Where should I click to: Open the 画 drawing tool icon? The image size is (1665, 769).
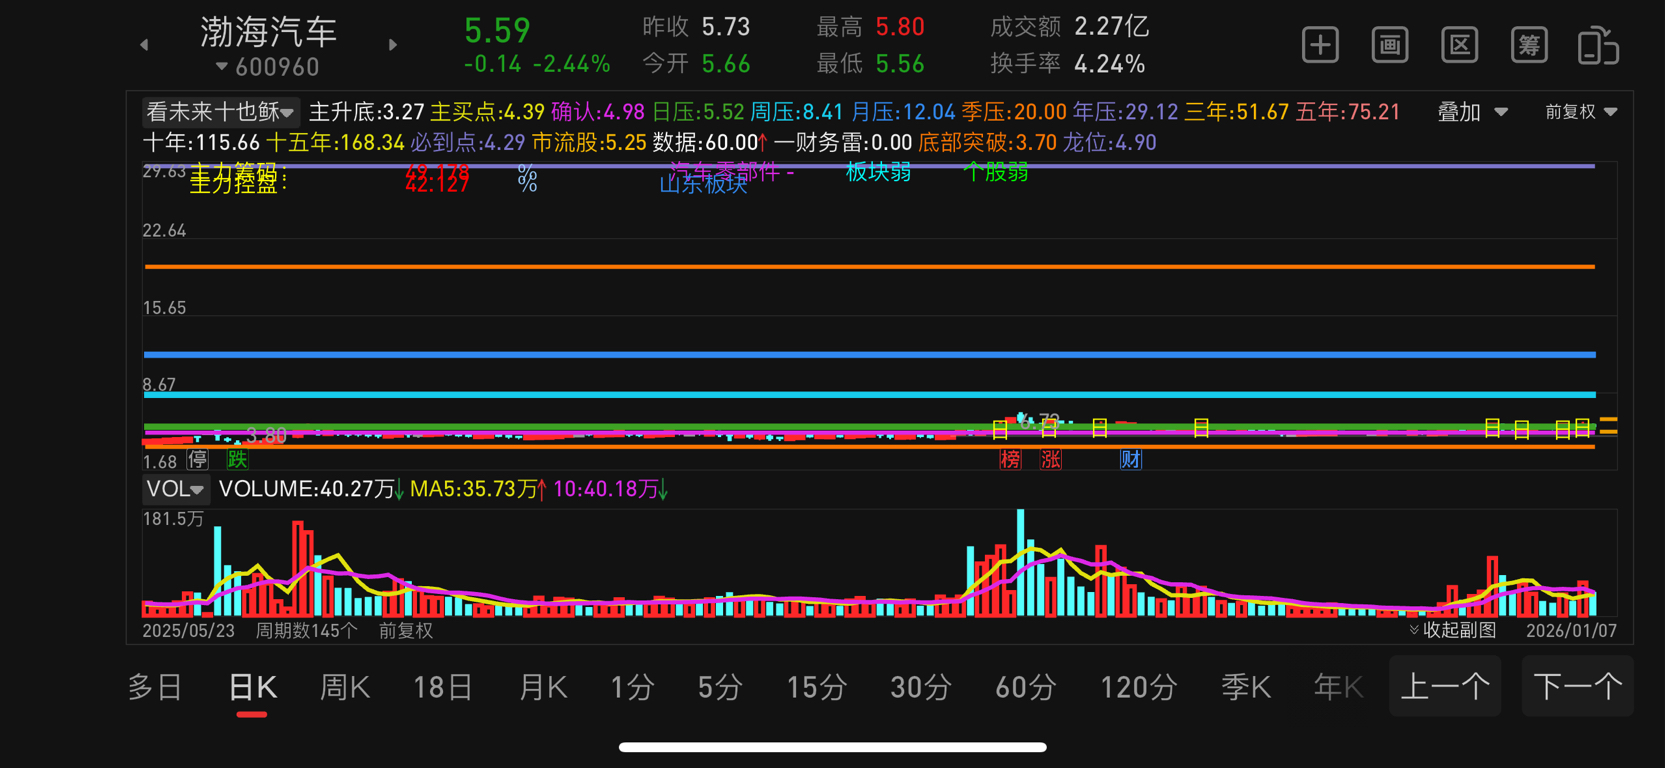coord(1390,45)
